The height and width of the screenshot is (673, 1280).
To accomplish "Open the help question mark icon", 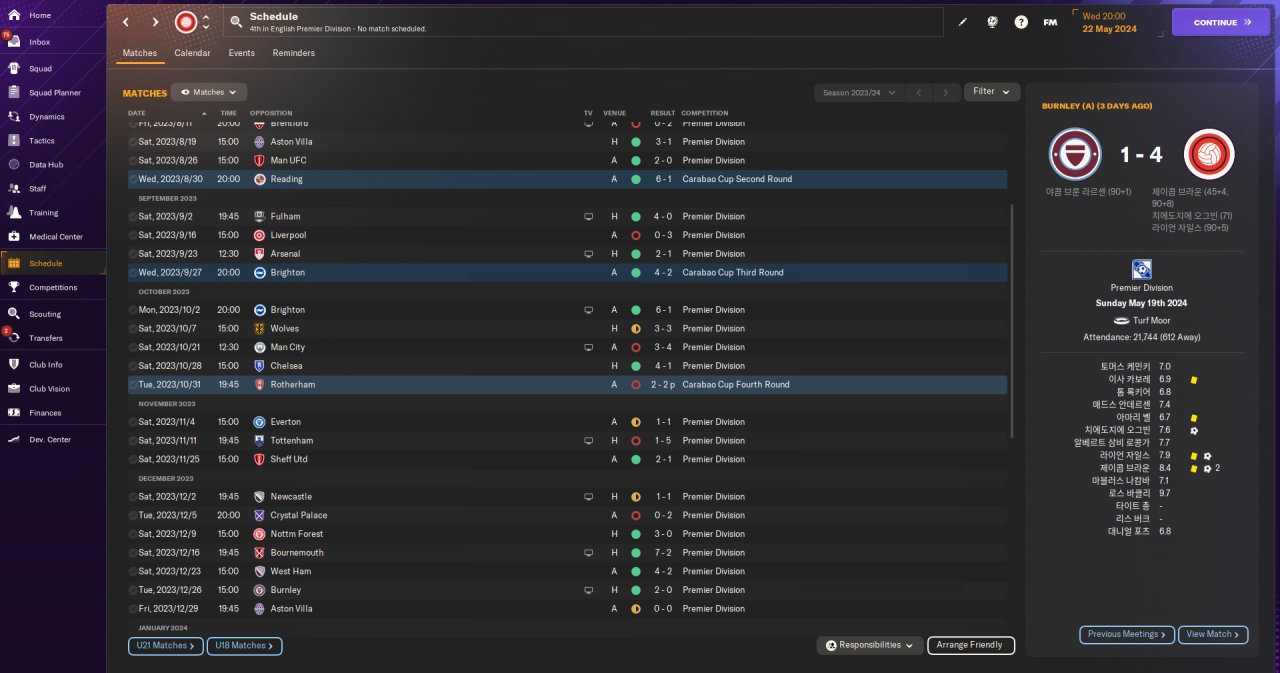I will pos(1021,22).
